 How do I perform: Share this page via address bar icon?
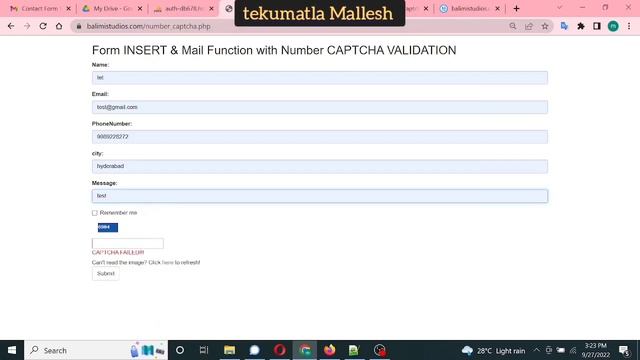pos(529,26)
